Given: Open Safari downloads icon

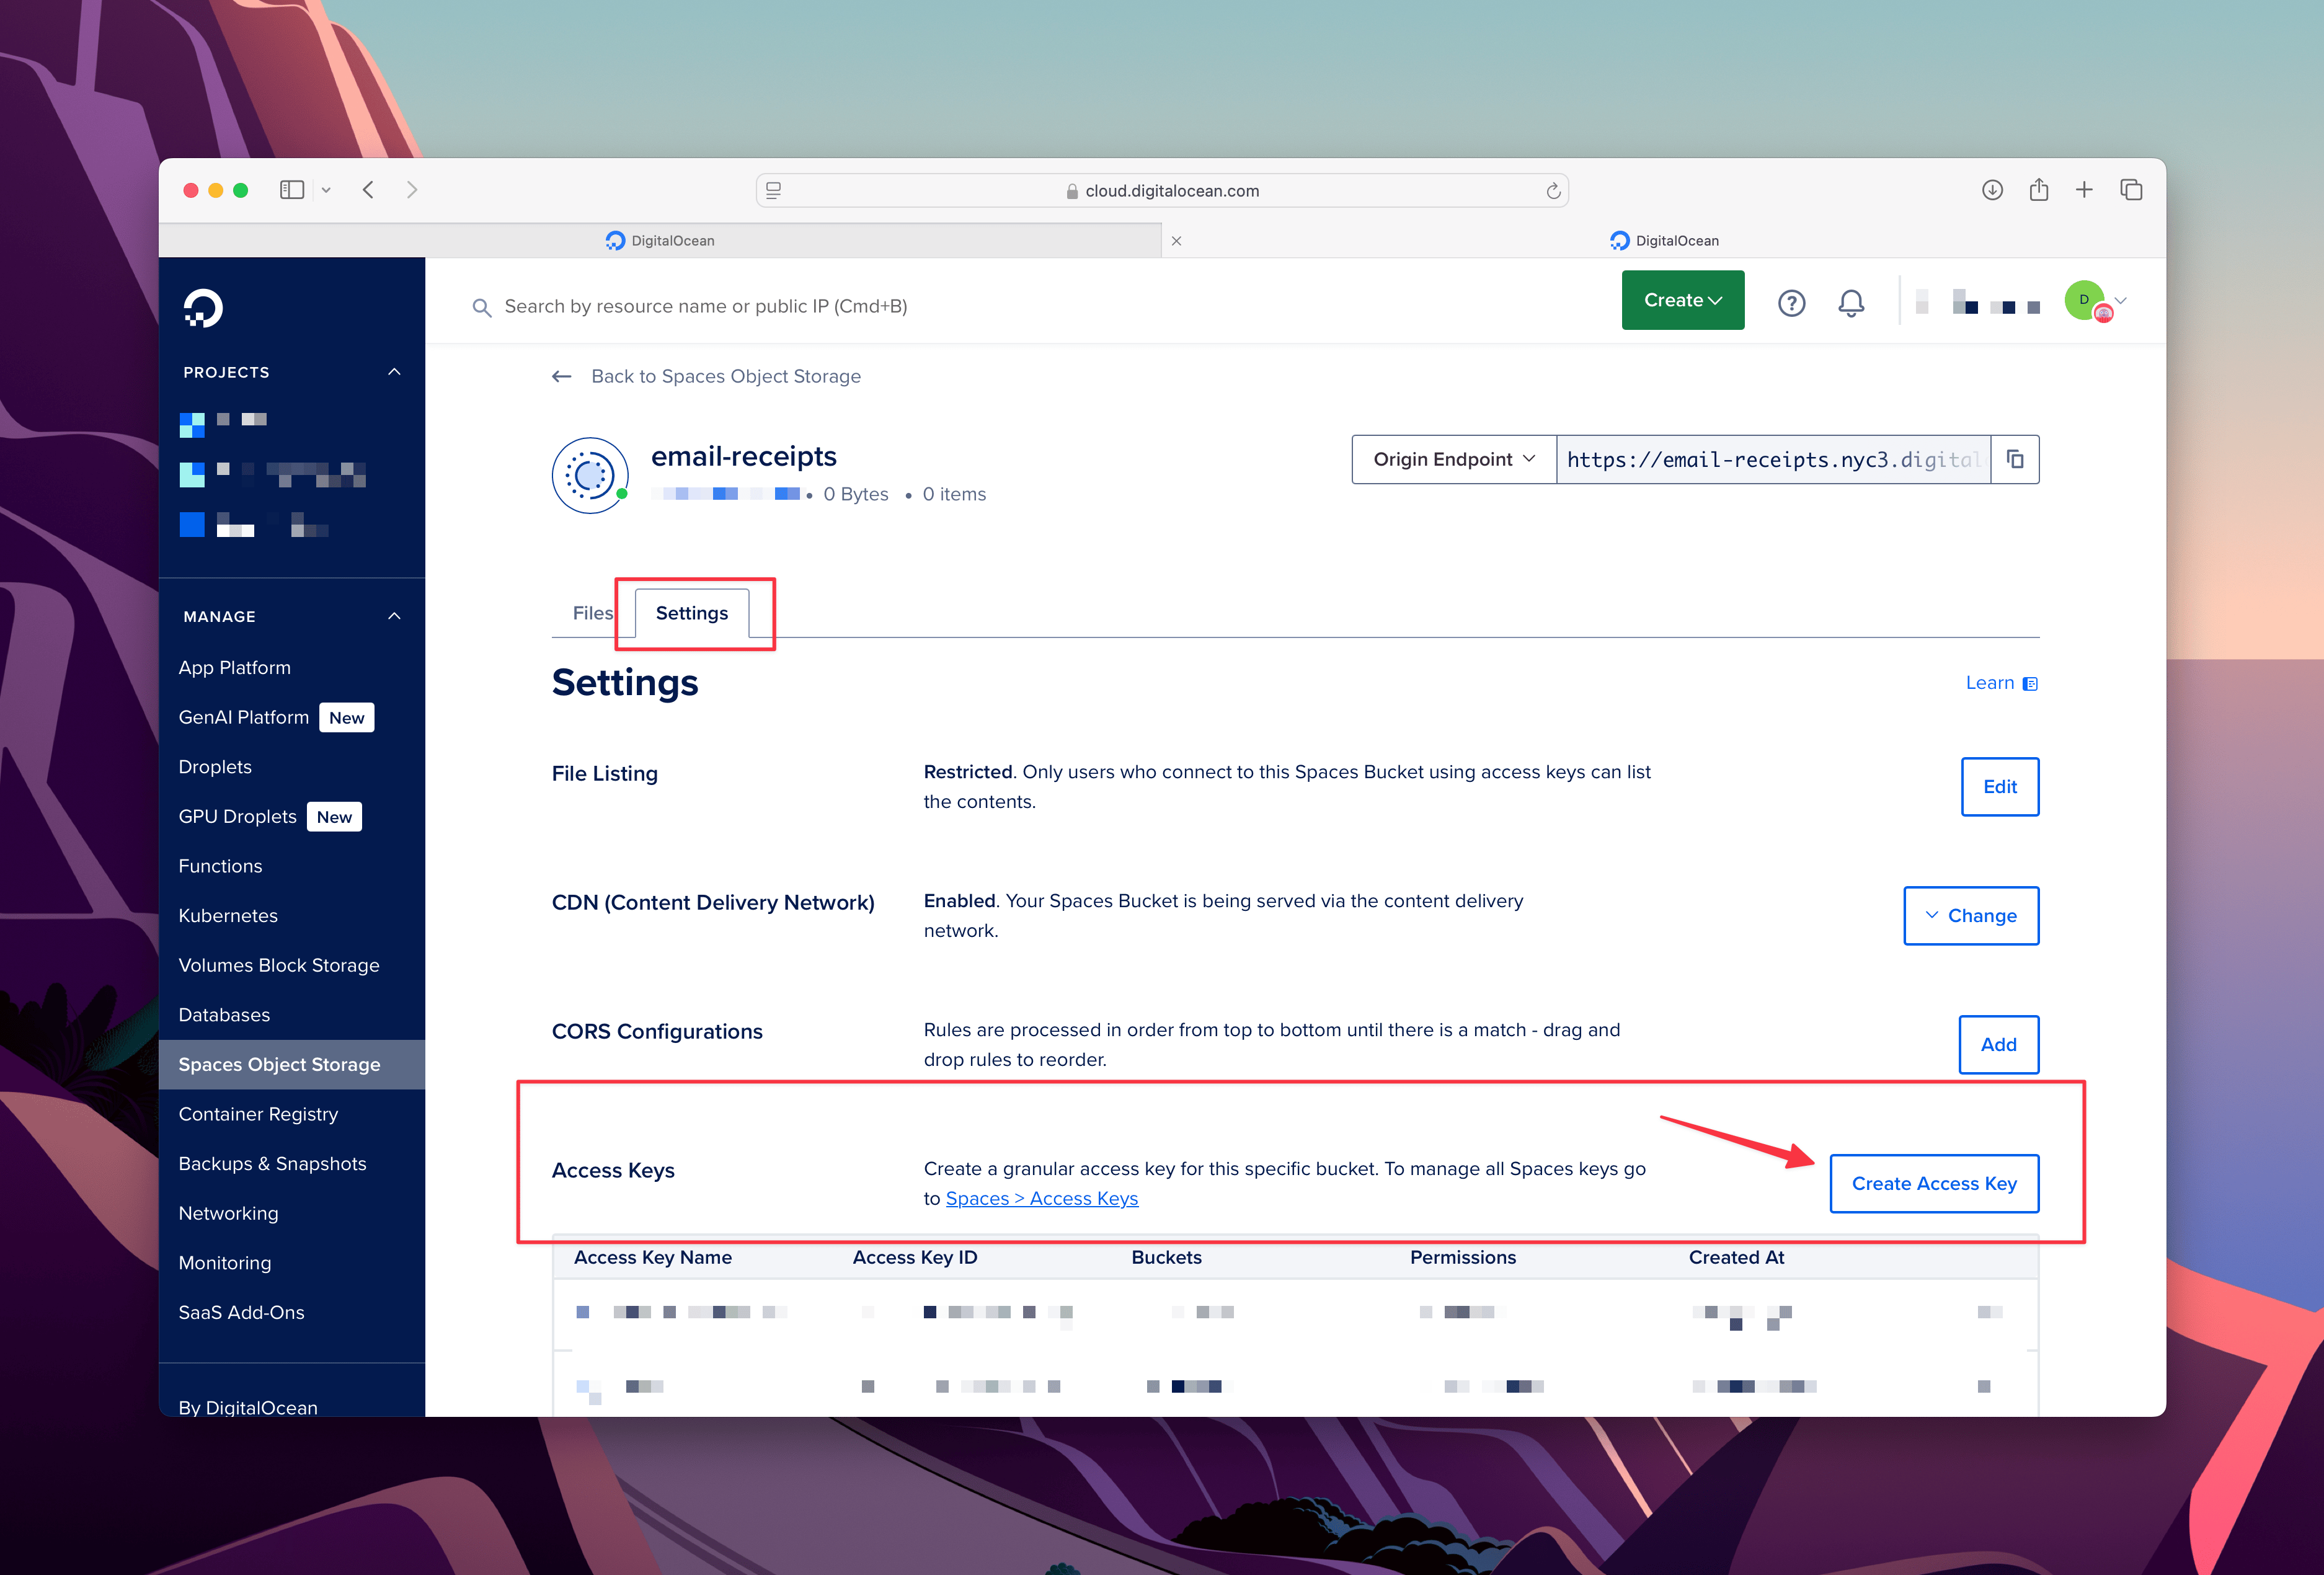Looking at the screenshot, I should coord(1992,190).
